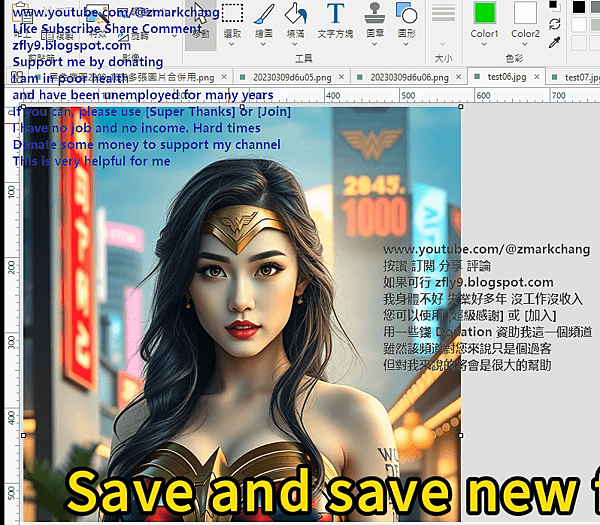Switch to the 20230309d6u05.png tab

(x=292, y=77)
